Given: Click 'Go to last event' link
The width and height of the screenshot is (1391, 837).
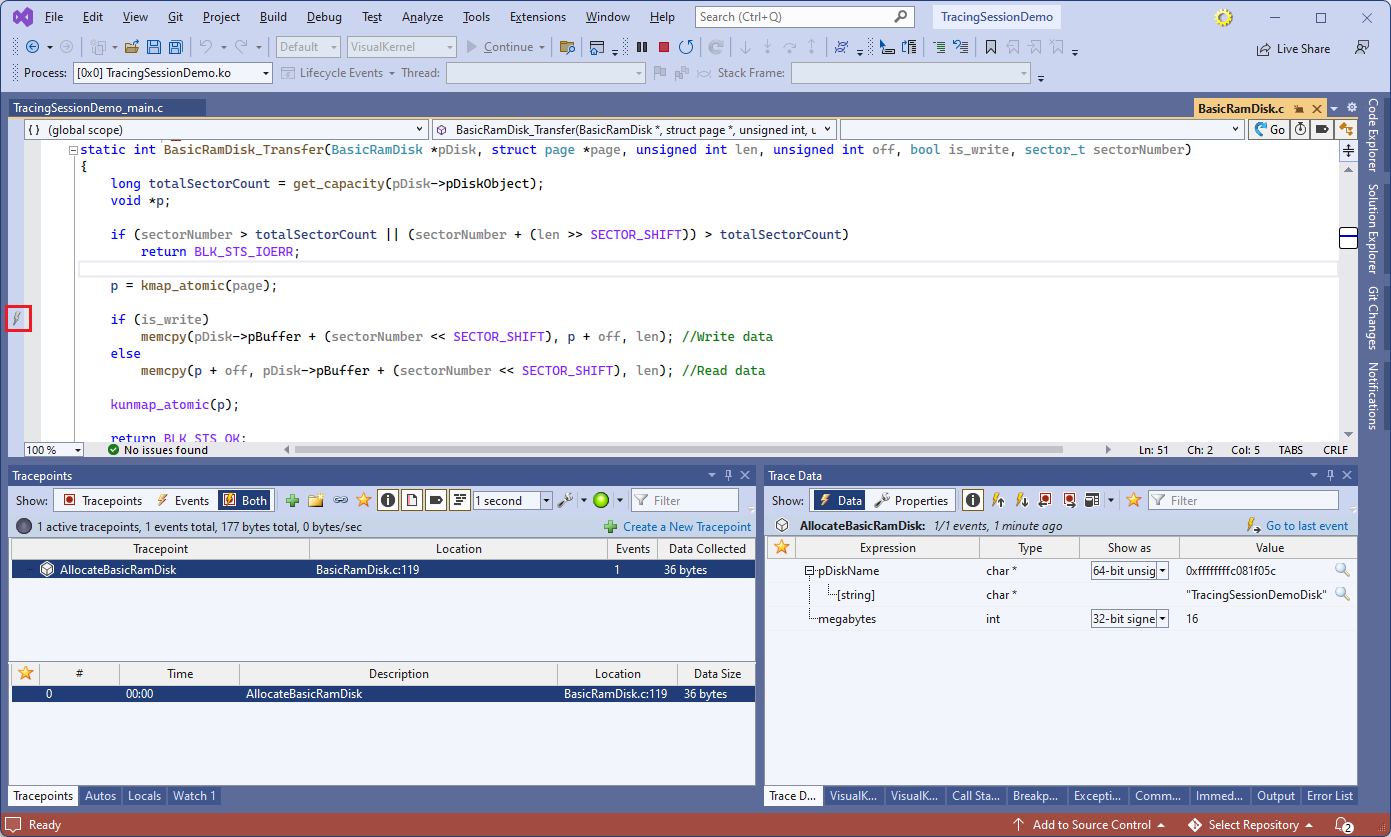Looking at the screenshot, I should [x=1306, y=526].
